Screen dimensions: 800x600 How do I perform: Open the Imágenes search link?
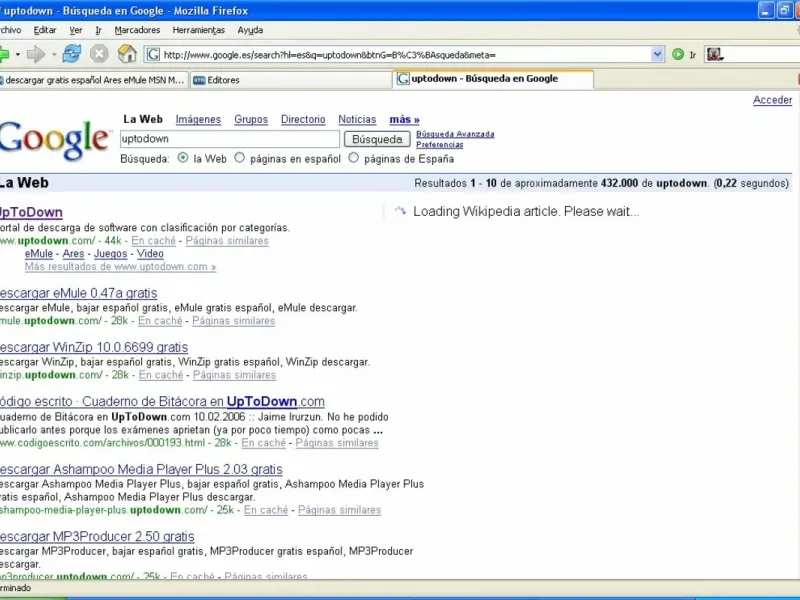(x=198, y=119)
